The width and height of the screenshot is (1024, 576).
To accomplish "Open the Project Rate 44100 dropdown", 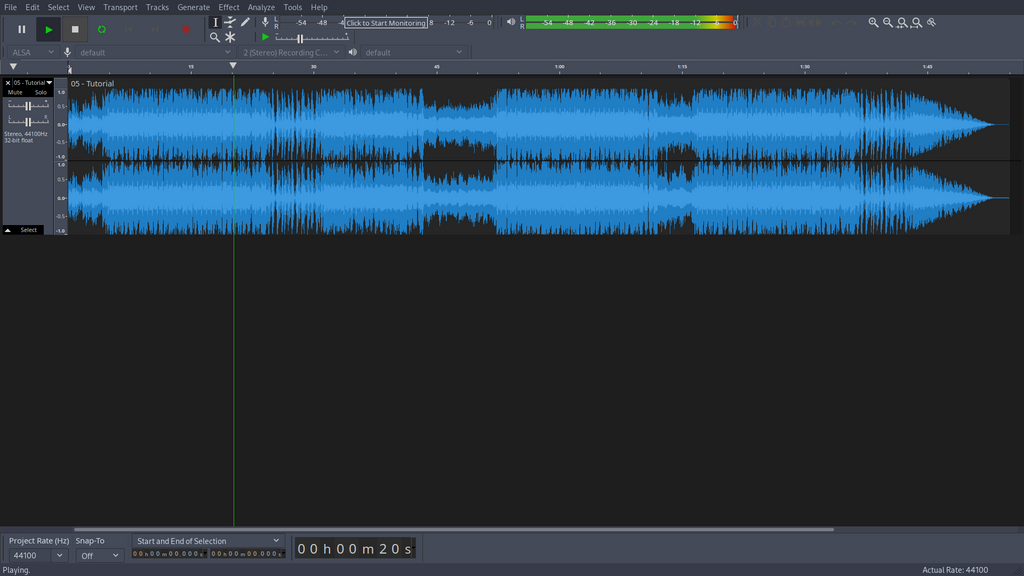I will [x=59, y=555].
